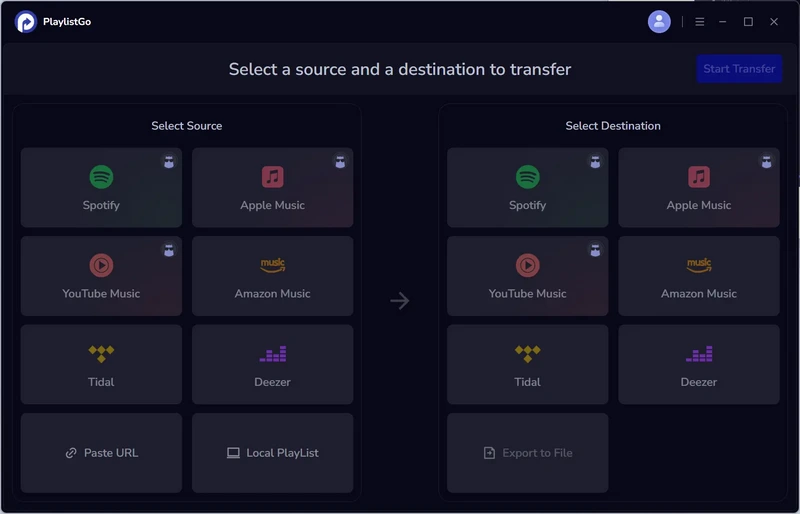Image resolution: width=800 pixels, height=514 pixels.
Task: Click account badge on destination YouTube Music card
Action: [x=595, y=250]
